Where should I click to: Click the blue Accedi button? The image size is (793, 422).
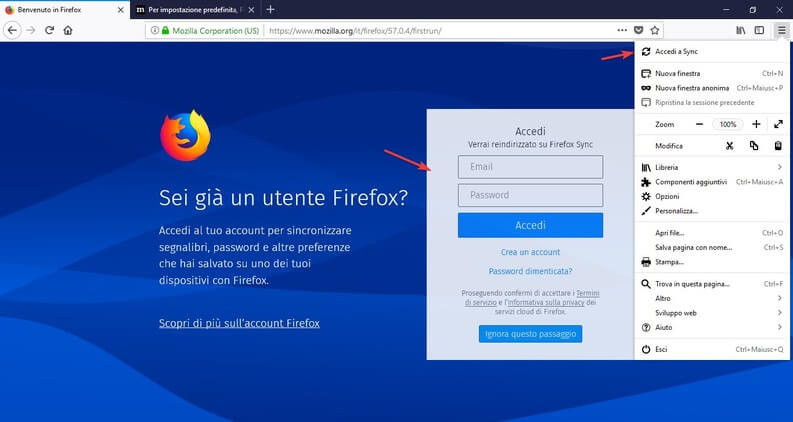point(530,225)
